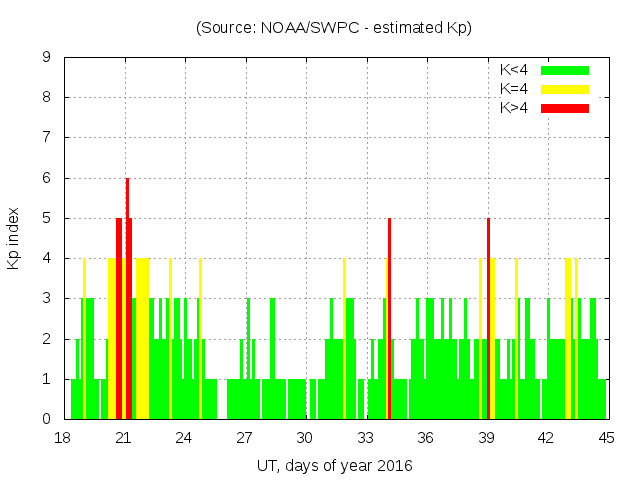Click the yellow K=4 legend swatch
640x480 pixels.
[x=565, y=89]
